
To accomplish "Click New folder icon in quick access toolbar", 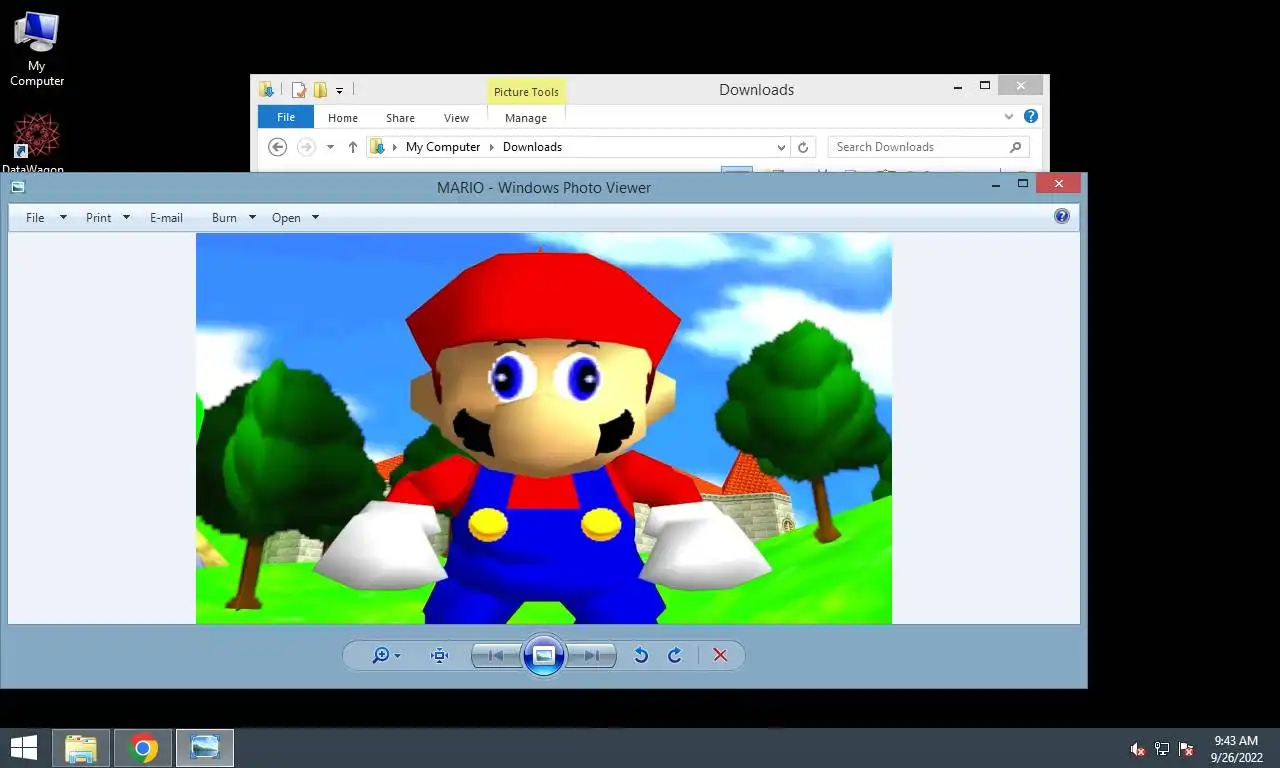I will pos(320,90).
